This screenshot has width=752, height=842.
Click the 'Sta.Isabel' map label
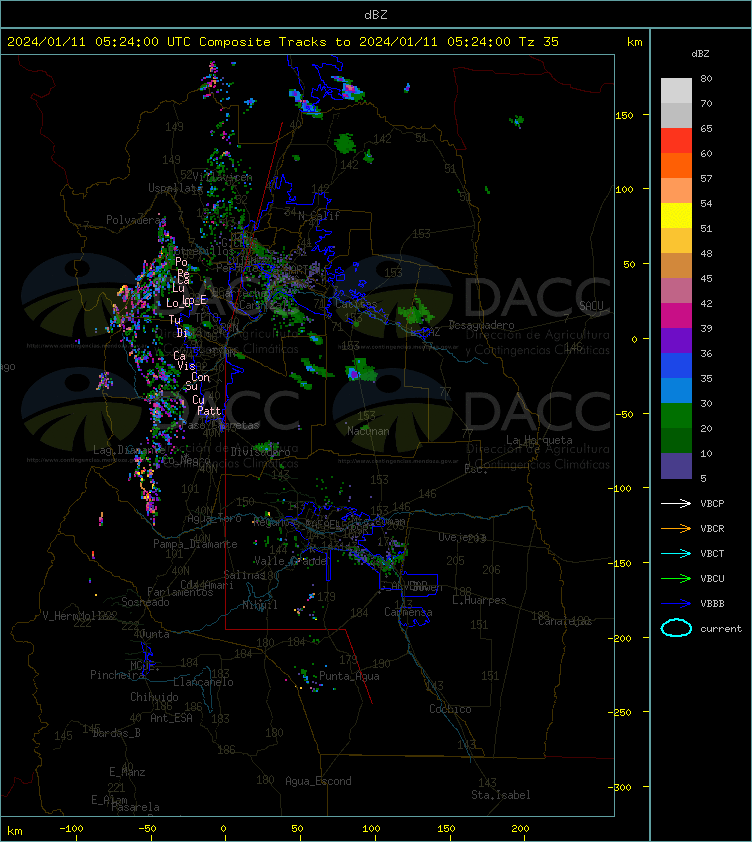tap(501, 795)
